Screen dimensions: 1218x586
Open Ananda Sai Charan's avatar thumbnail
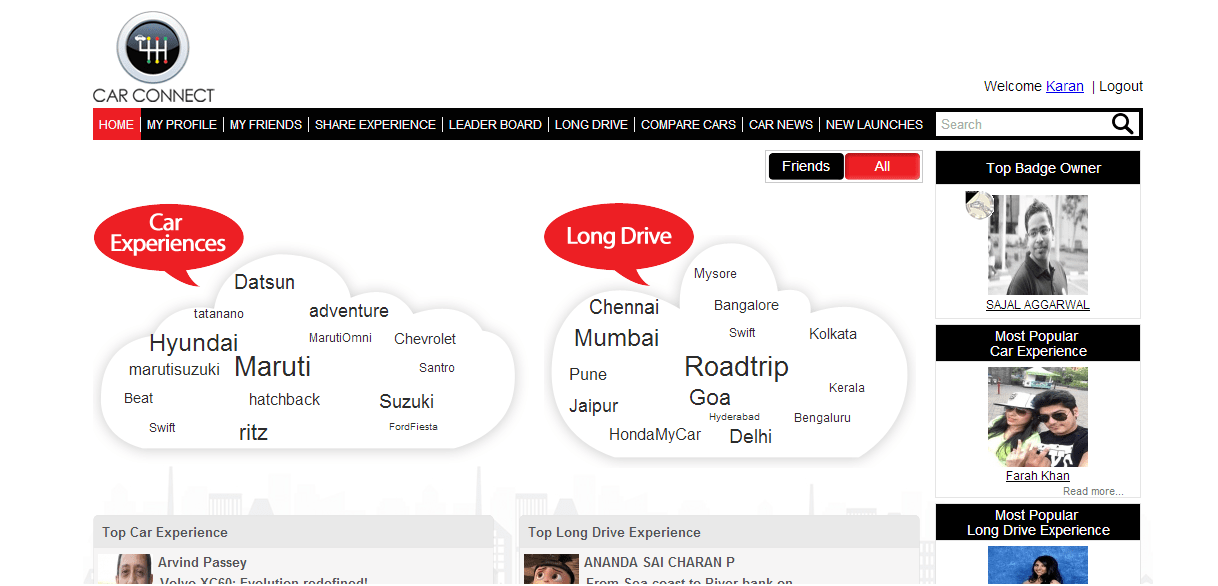coord(551,569)
